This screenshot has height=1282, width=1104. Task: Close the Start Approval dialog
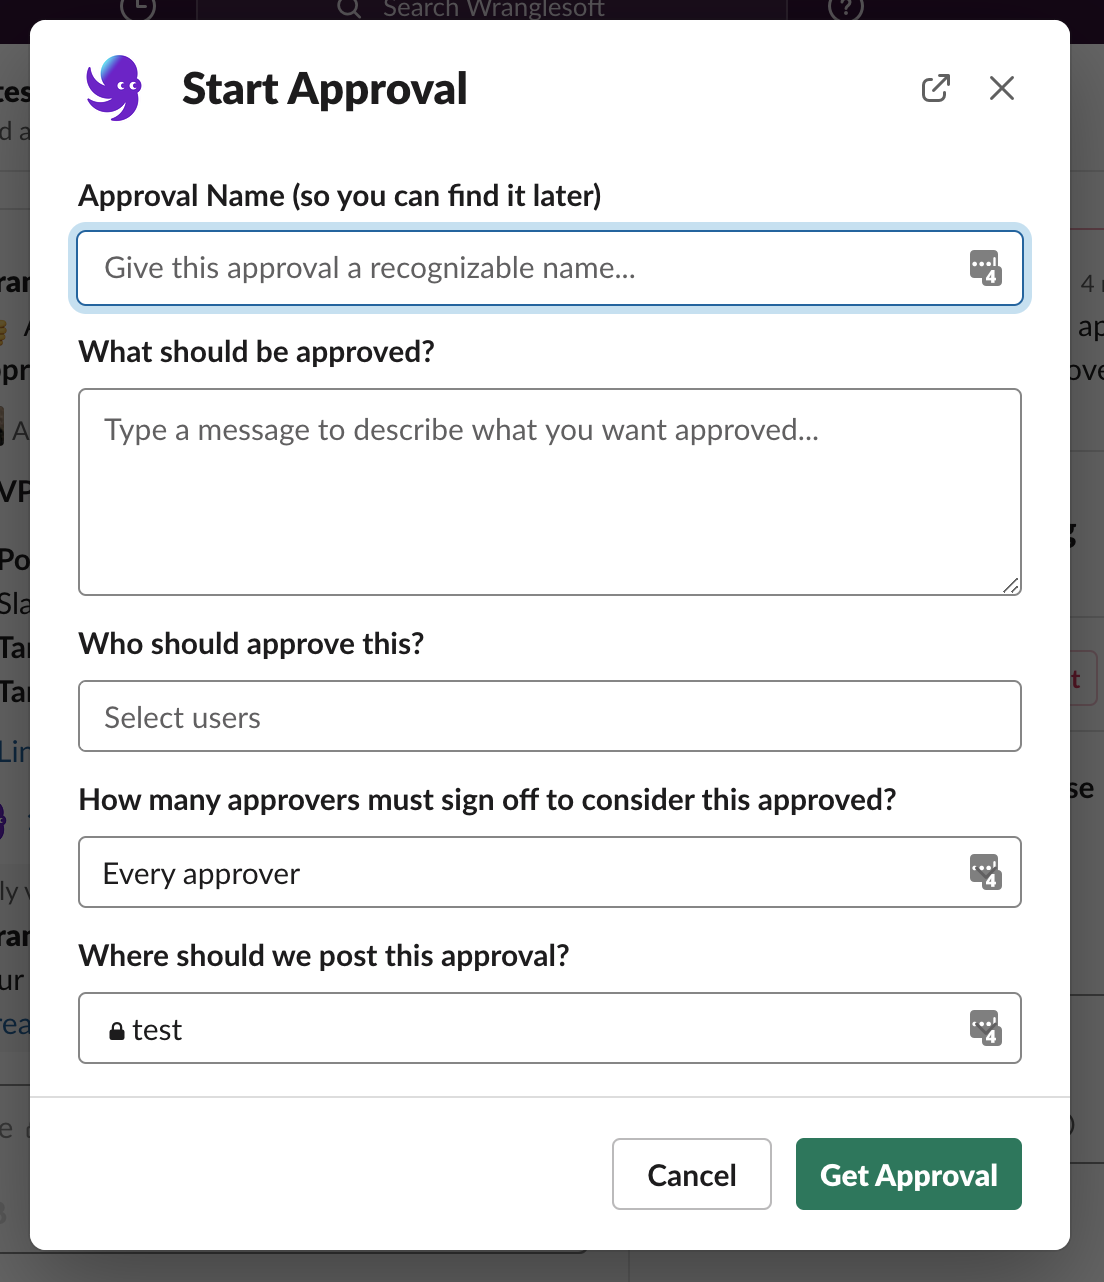click(x=1001, y=88)
